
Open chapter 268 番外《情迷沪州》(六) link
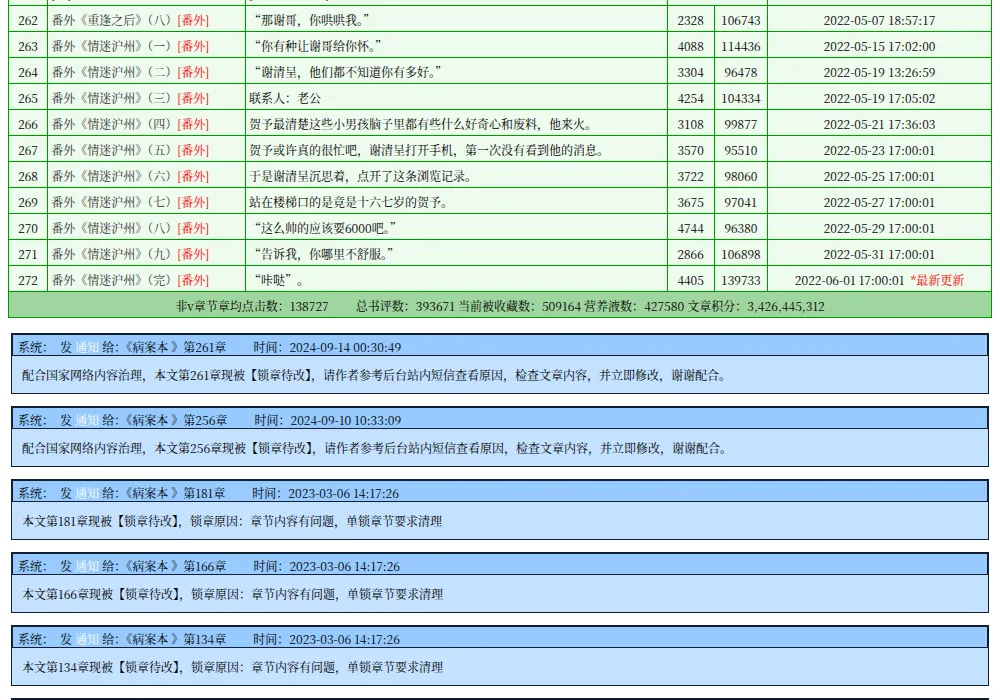(x=112, y=177)
